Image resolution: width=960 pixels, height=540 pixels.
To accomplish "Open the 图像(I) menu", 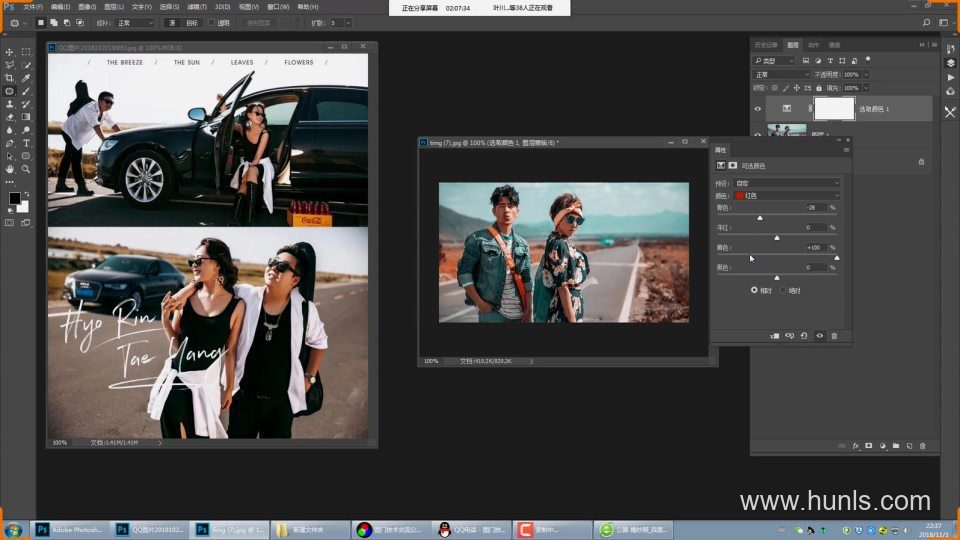I will click(87, 7).
